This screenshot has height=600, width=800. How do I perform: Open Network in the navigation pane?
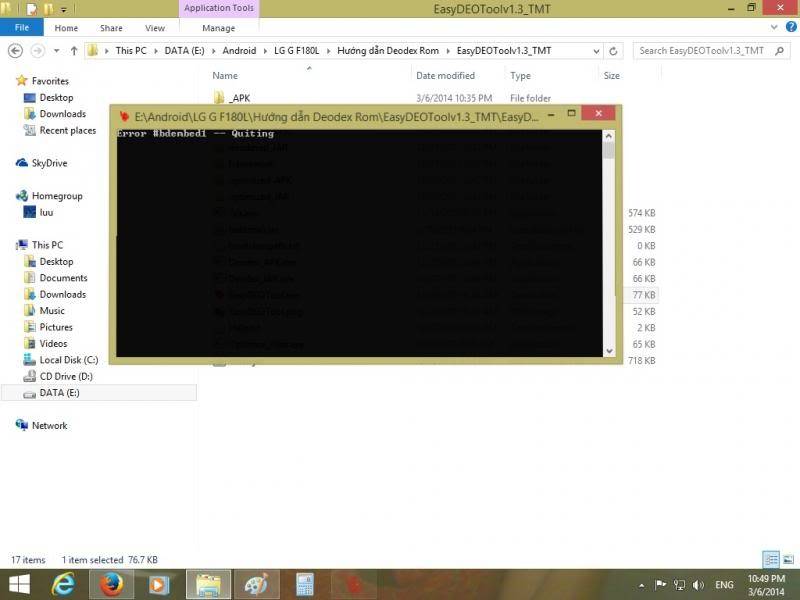click(x=49, y=426)
